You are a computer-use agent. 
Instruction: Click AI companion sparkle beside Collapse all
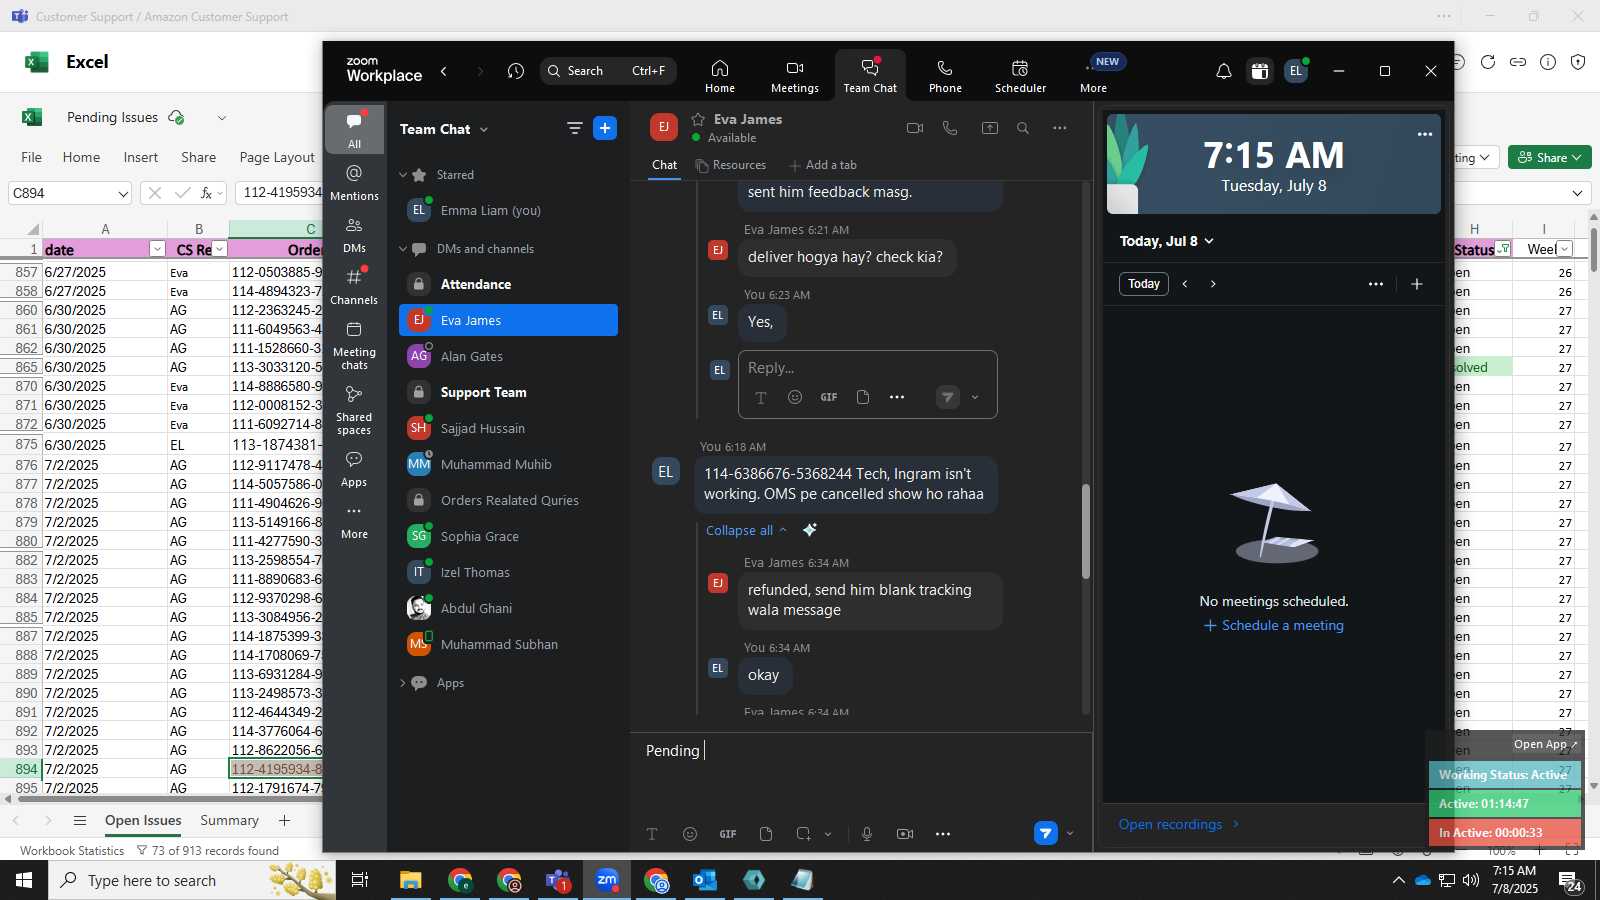pos(810,530)
